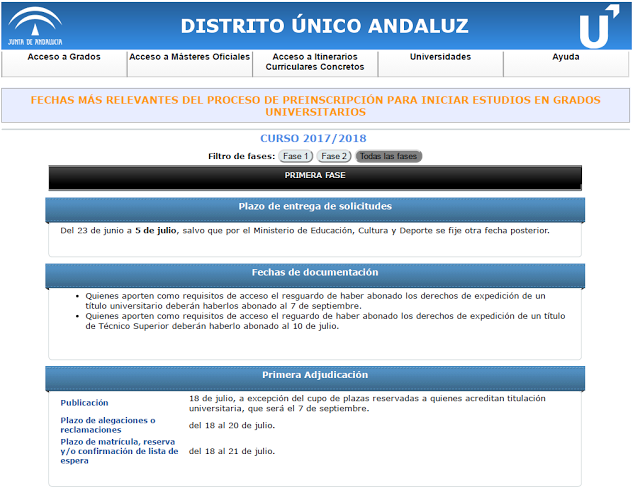Filter by Fase 2
Screen dimensions: 640x488
(x=334, y=157)
